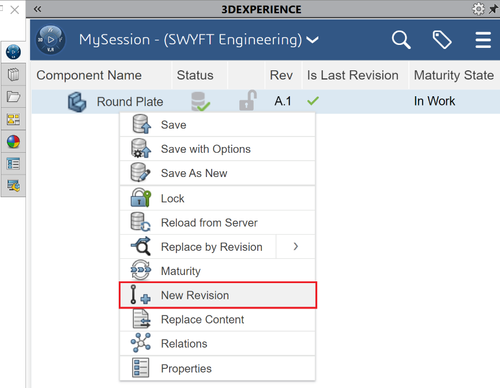Open the custom properties list side tab

point(13,164)
